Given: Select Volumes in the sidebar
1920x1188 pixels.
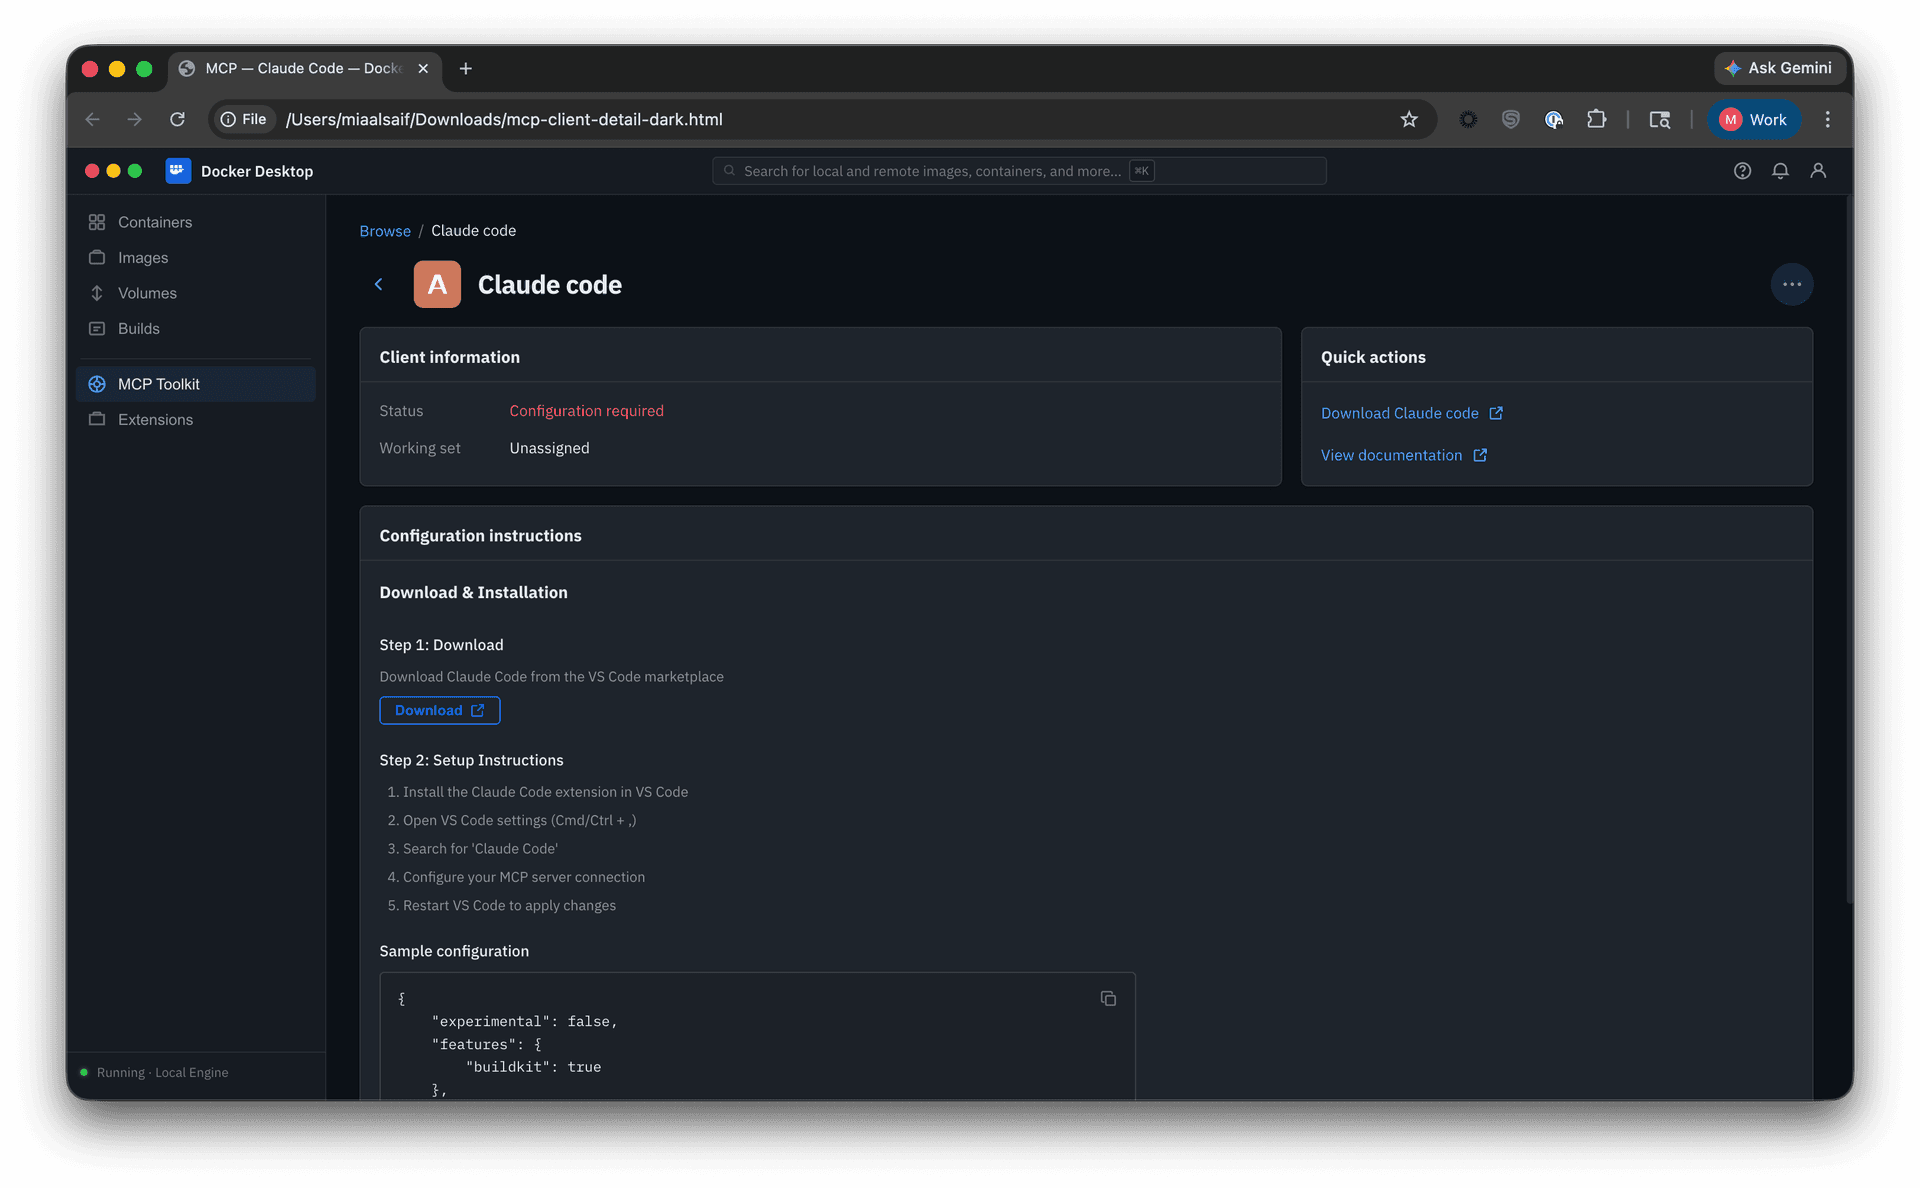Looking at the screenshot, I should 147,293.
